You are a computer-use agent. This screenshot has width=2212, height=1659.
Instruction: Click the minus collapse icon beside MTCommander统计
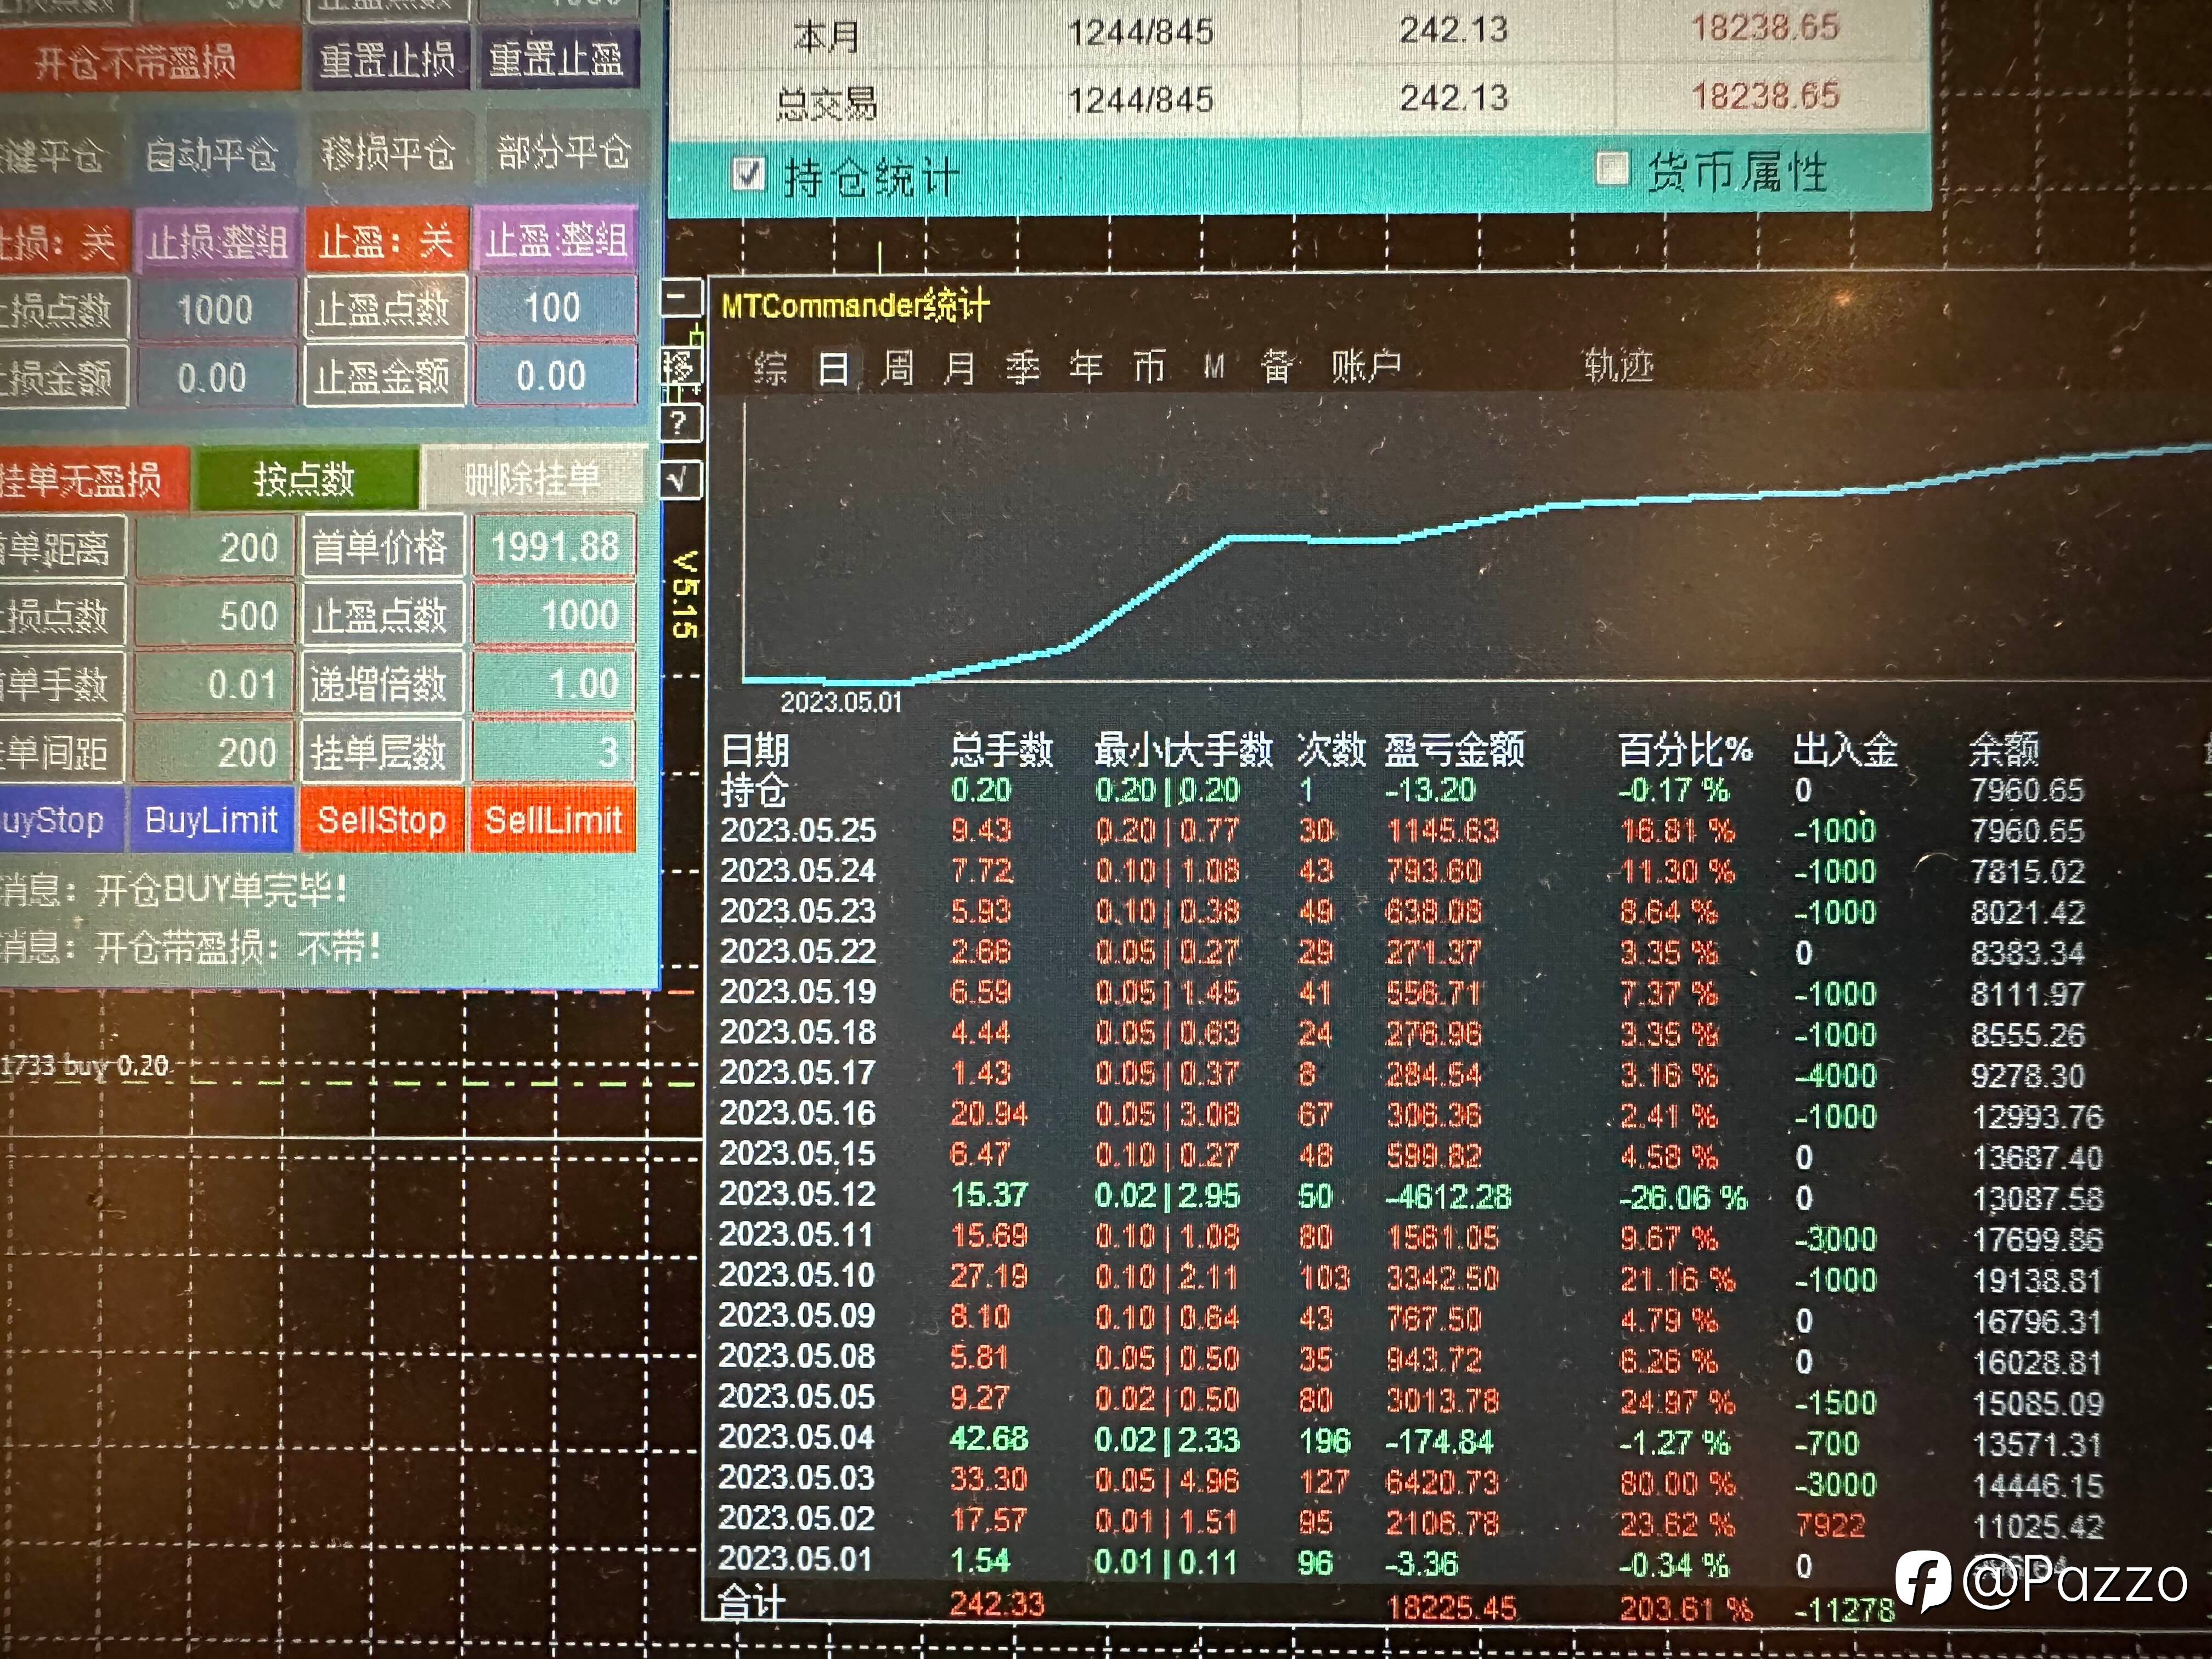[682, 298]
